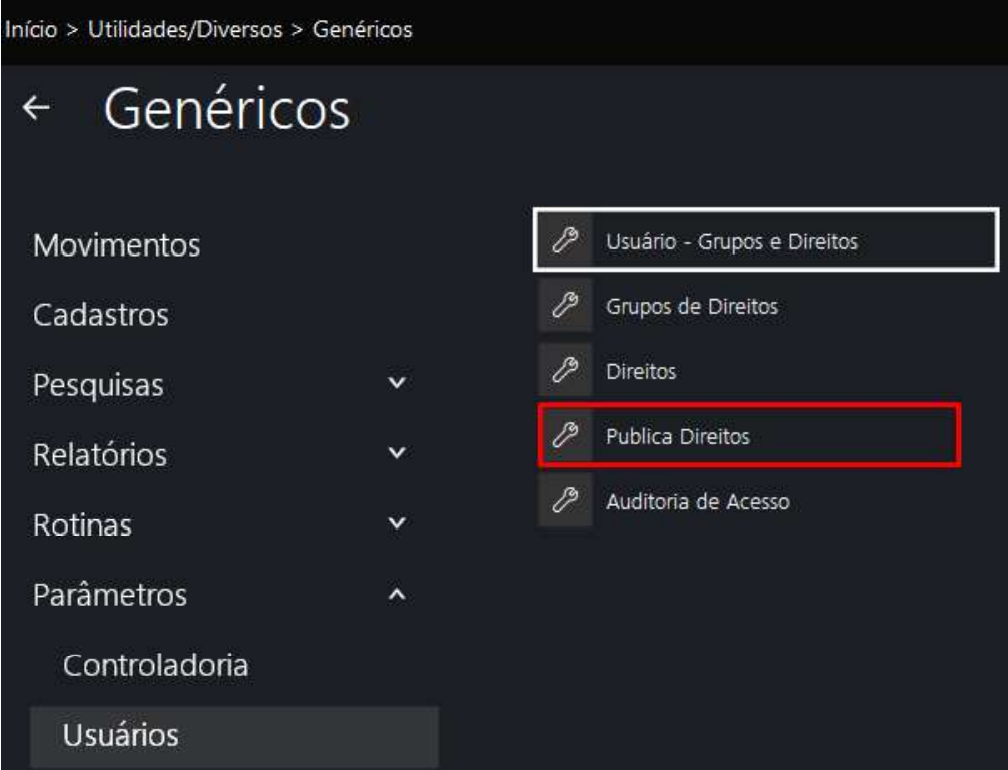Image resolution: width=1008 pixels, height=770 pixels.
Task: Click wrench icon for Publica Direitos
Action: pyautogui.click(x=565, y=436)
